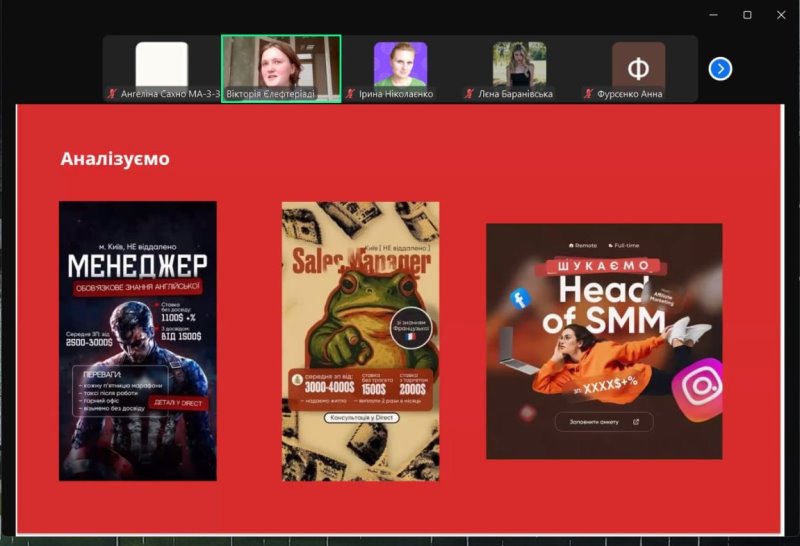Screen dimensions: 800x546
Task: Click the ШУКАЄМО banner text
Action: 603,266
